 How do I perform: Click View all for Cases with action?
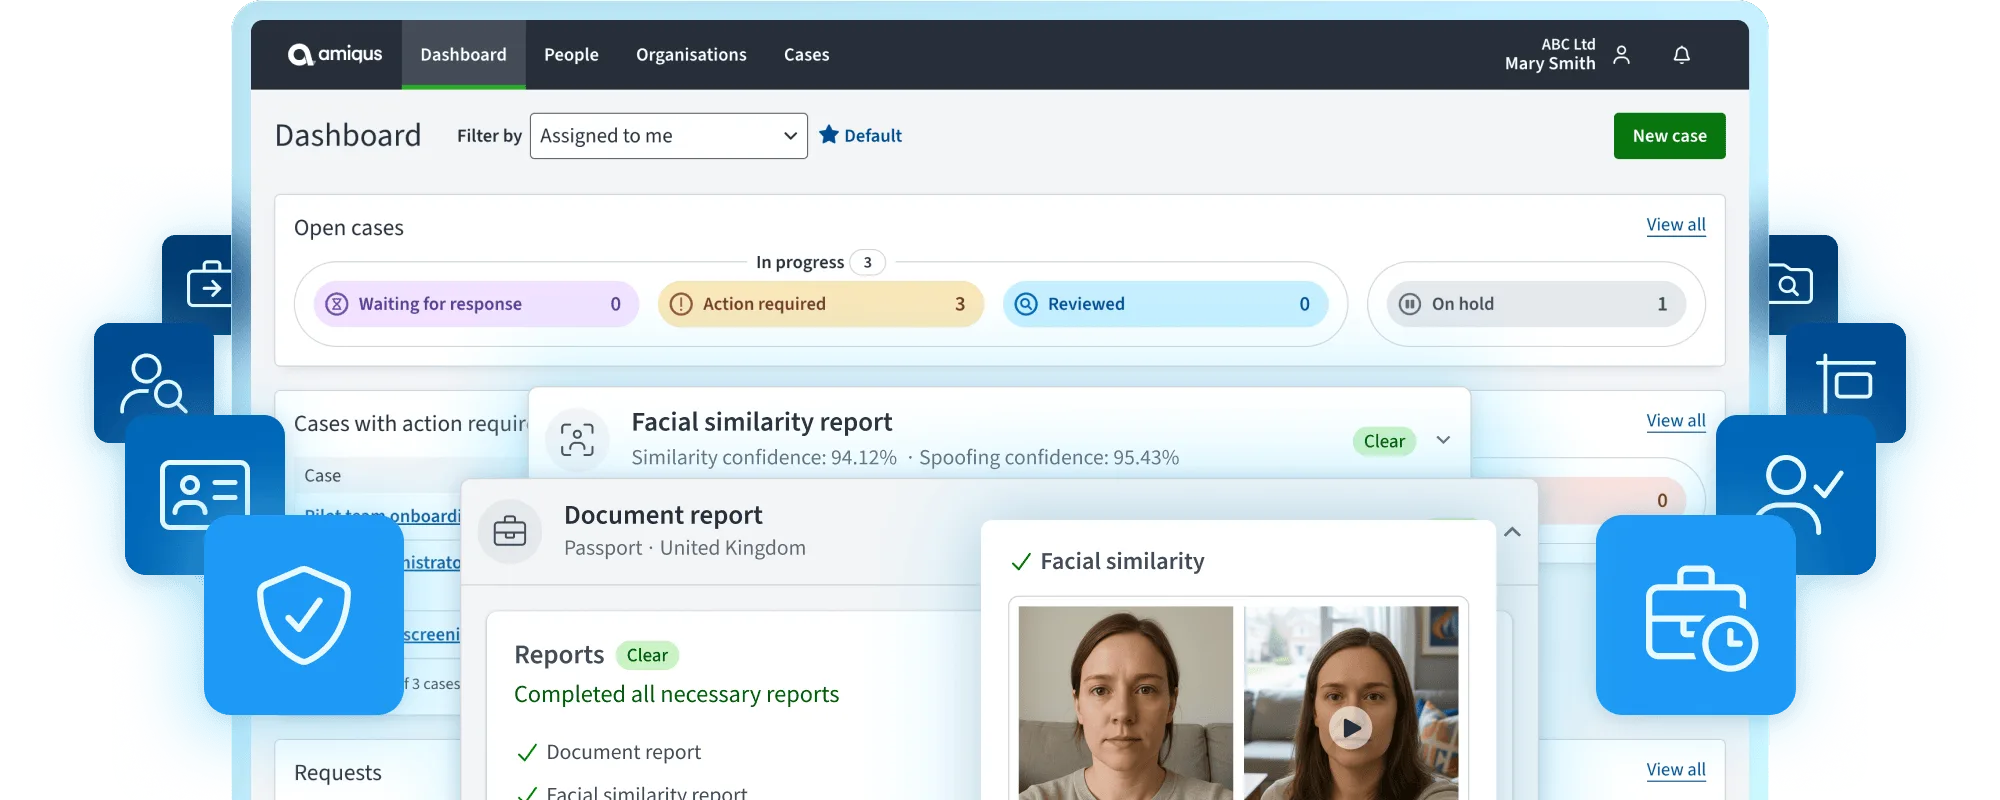pyautogui.click(x=1676, y=421)
